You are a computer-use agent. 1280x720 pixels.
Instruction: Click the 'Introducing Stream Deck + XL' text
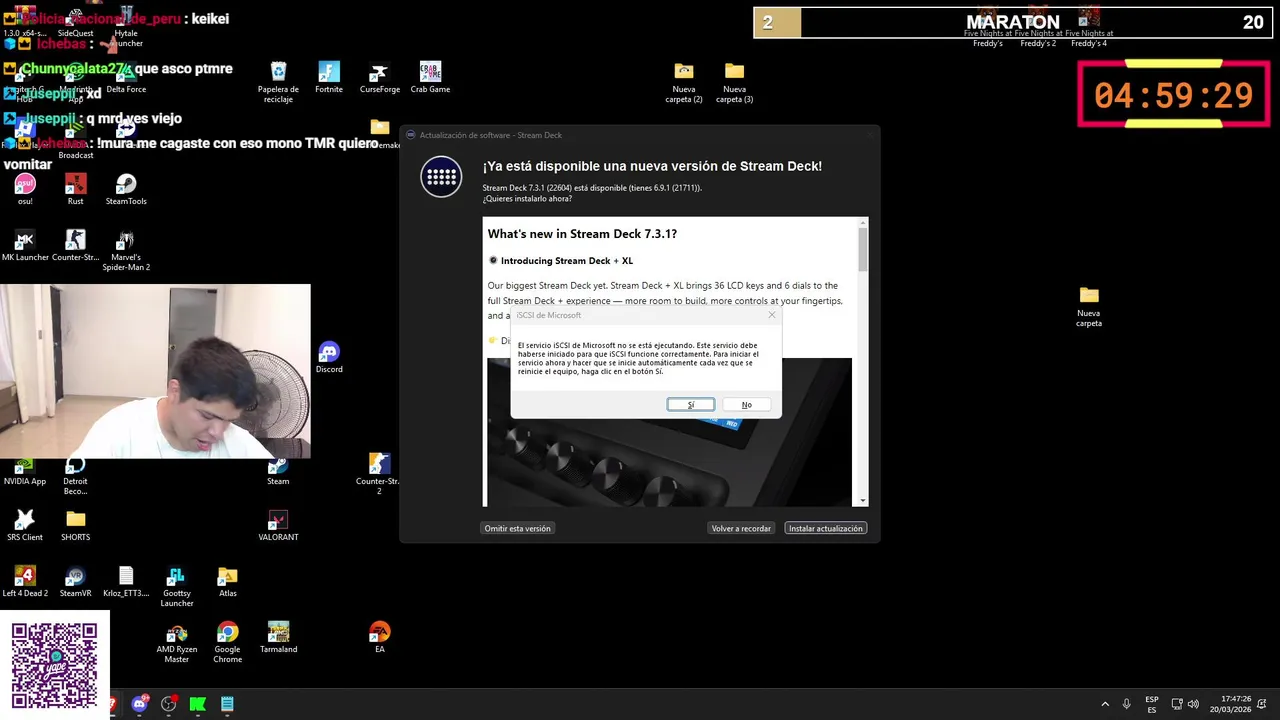[566, 261]
